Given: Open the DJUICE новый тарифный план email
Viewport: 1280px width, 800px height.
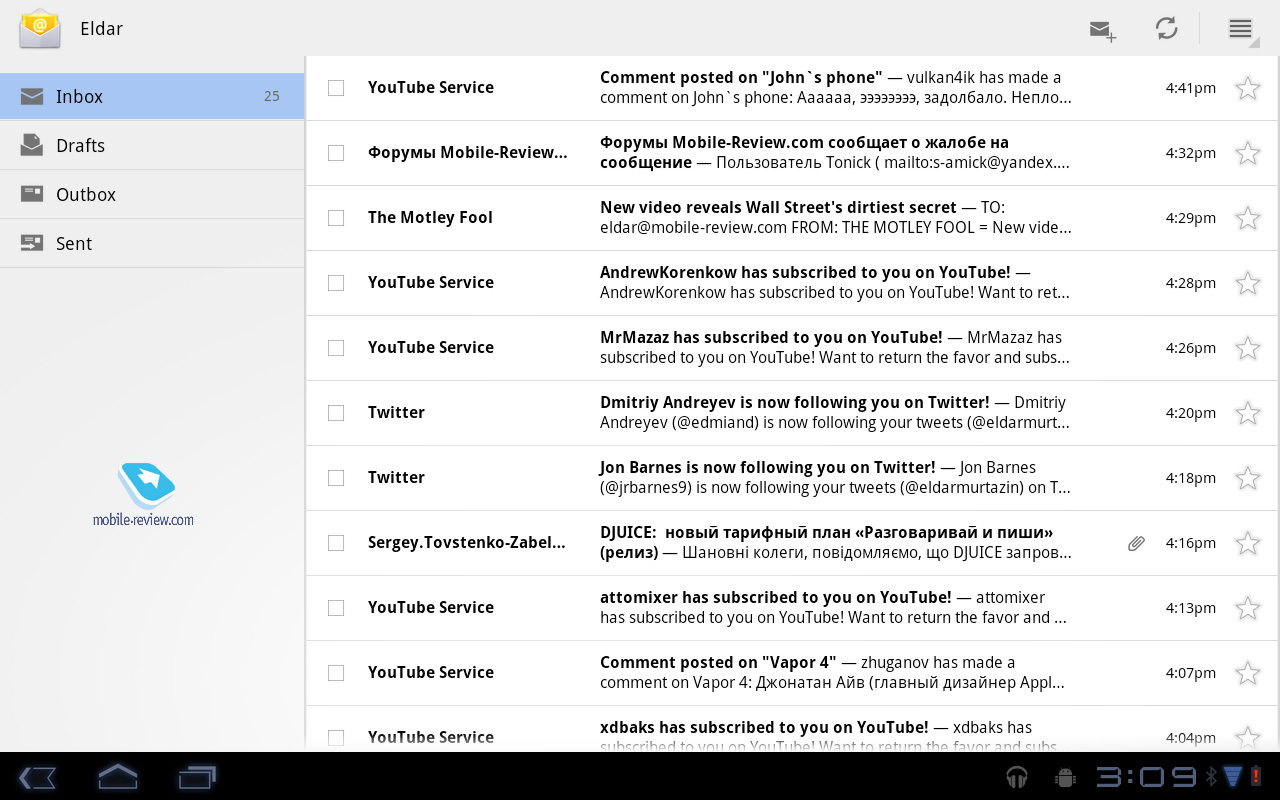Looking at the screenshot, I should [791, 543].
